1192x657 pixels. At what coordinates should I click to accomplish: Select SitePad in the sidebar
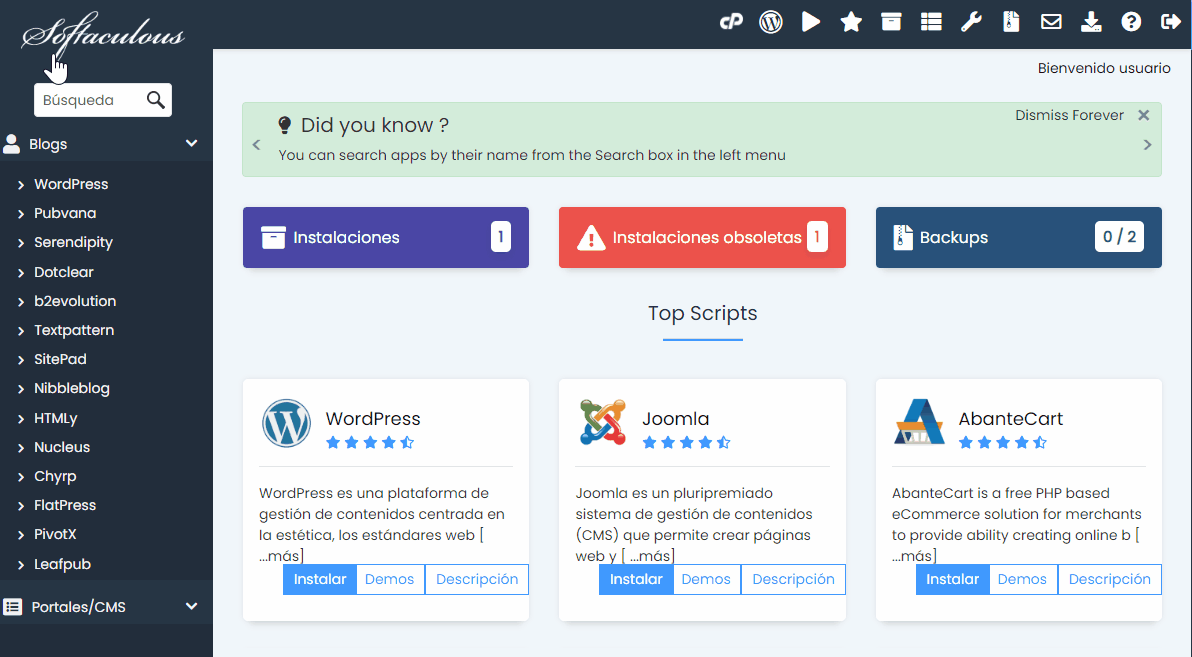coord(60,359)
